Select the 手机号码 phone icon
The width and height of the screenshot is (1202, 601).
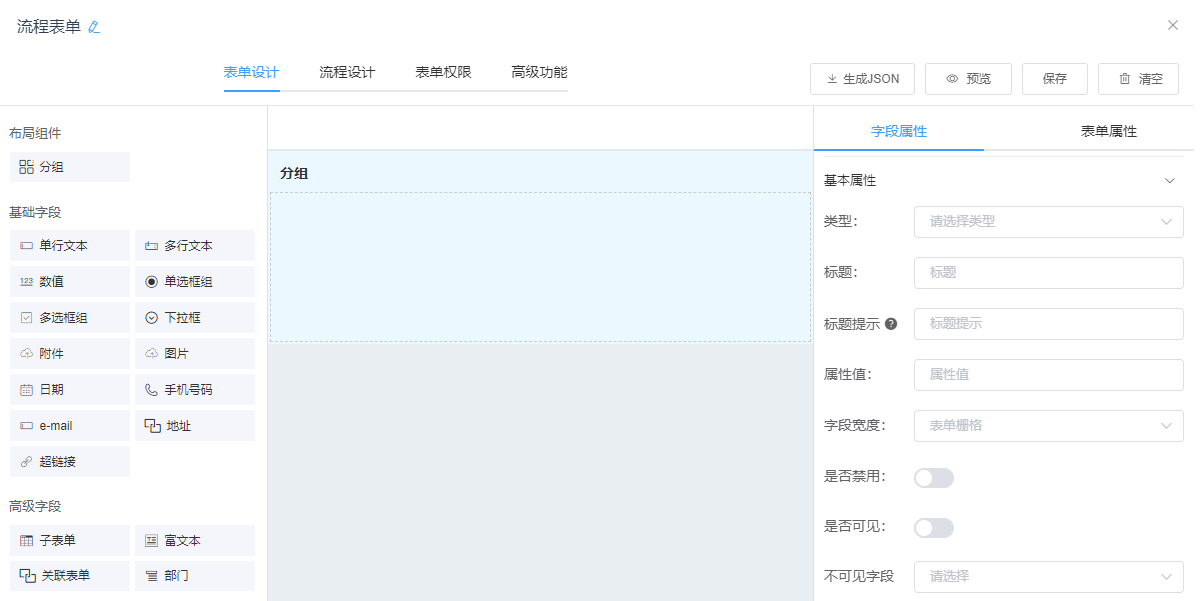tap(152, 390)
